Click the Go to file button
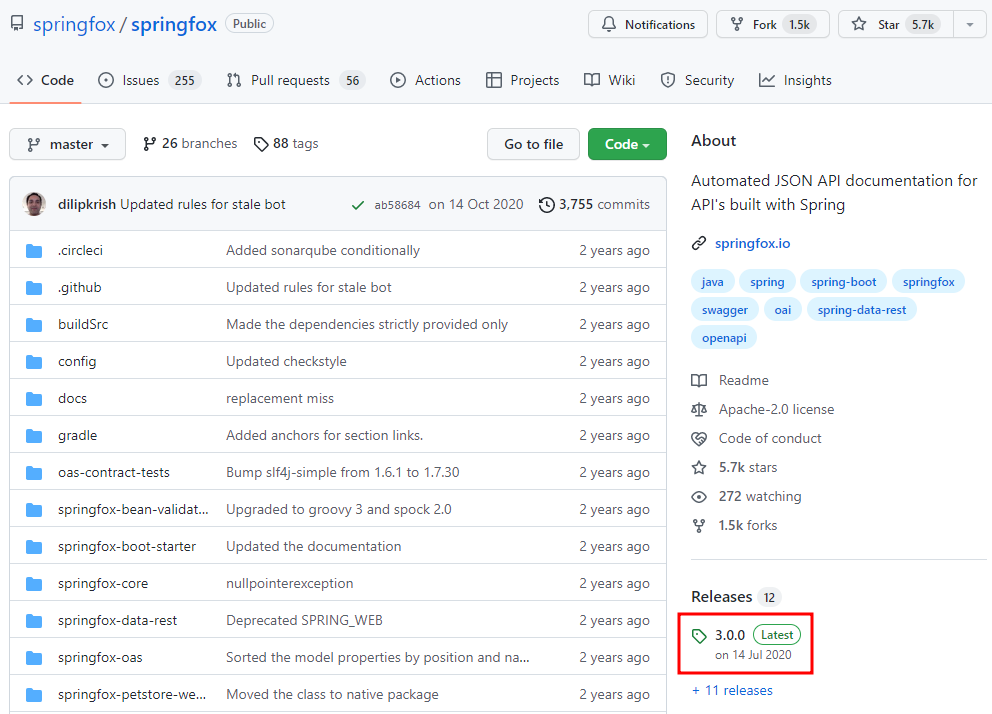The image size is (992, 714). click(533, 144)
